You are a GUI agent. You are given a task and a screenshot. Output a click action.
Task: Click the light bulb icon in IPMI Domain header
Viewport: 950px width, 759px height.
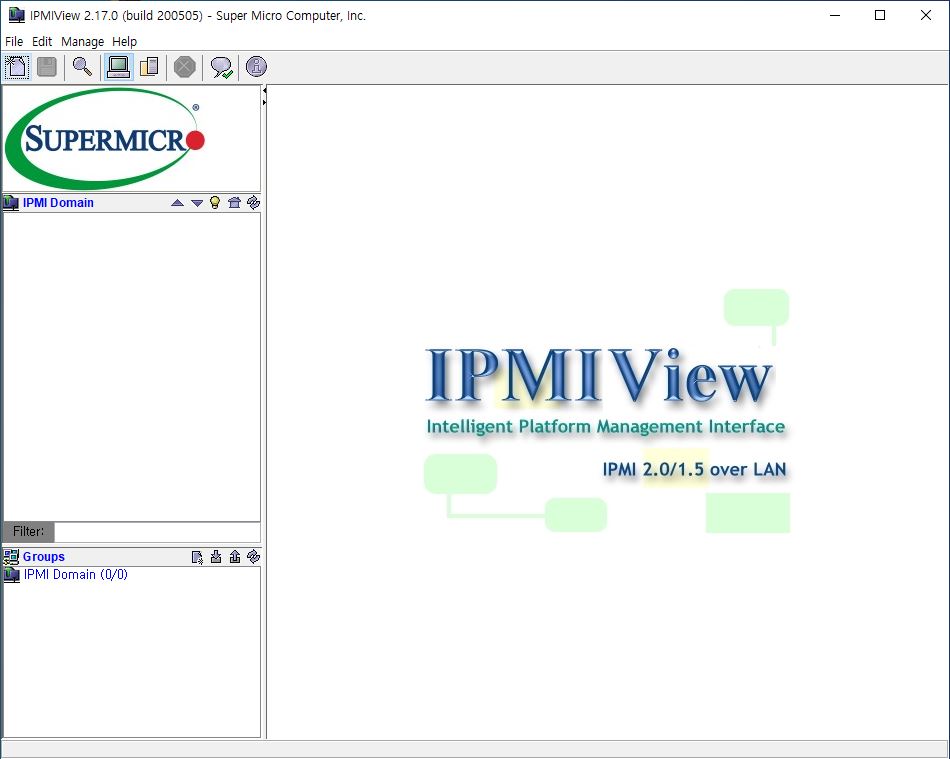[214, 202]
